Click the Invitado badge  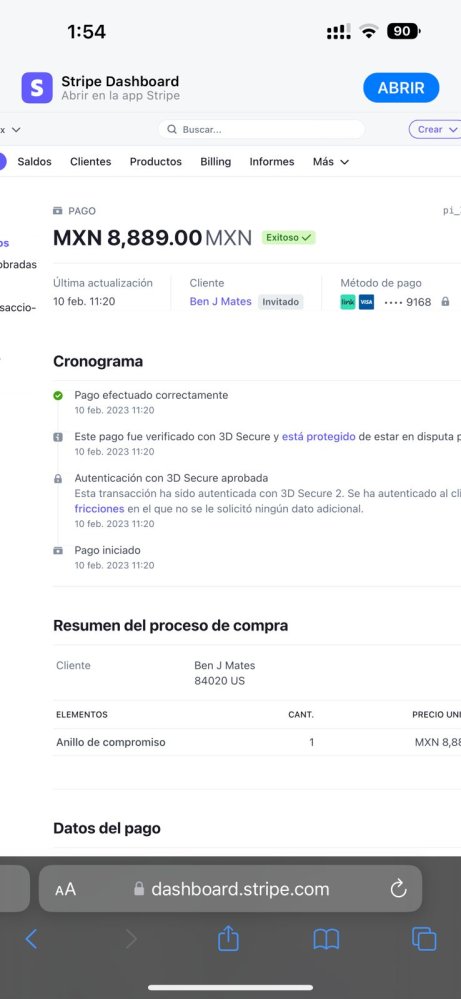point(281,302)
